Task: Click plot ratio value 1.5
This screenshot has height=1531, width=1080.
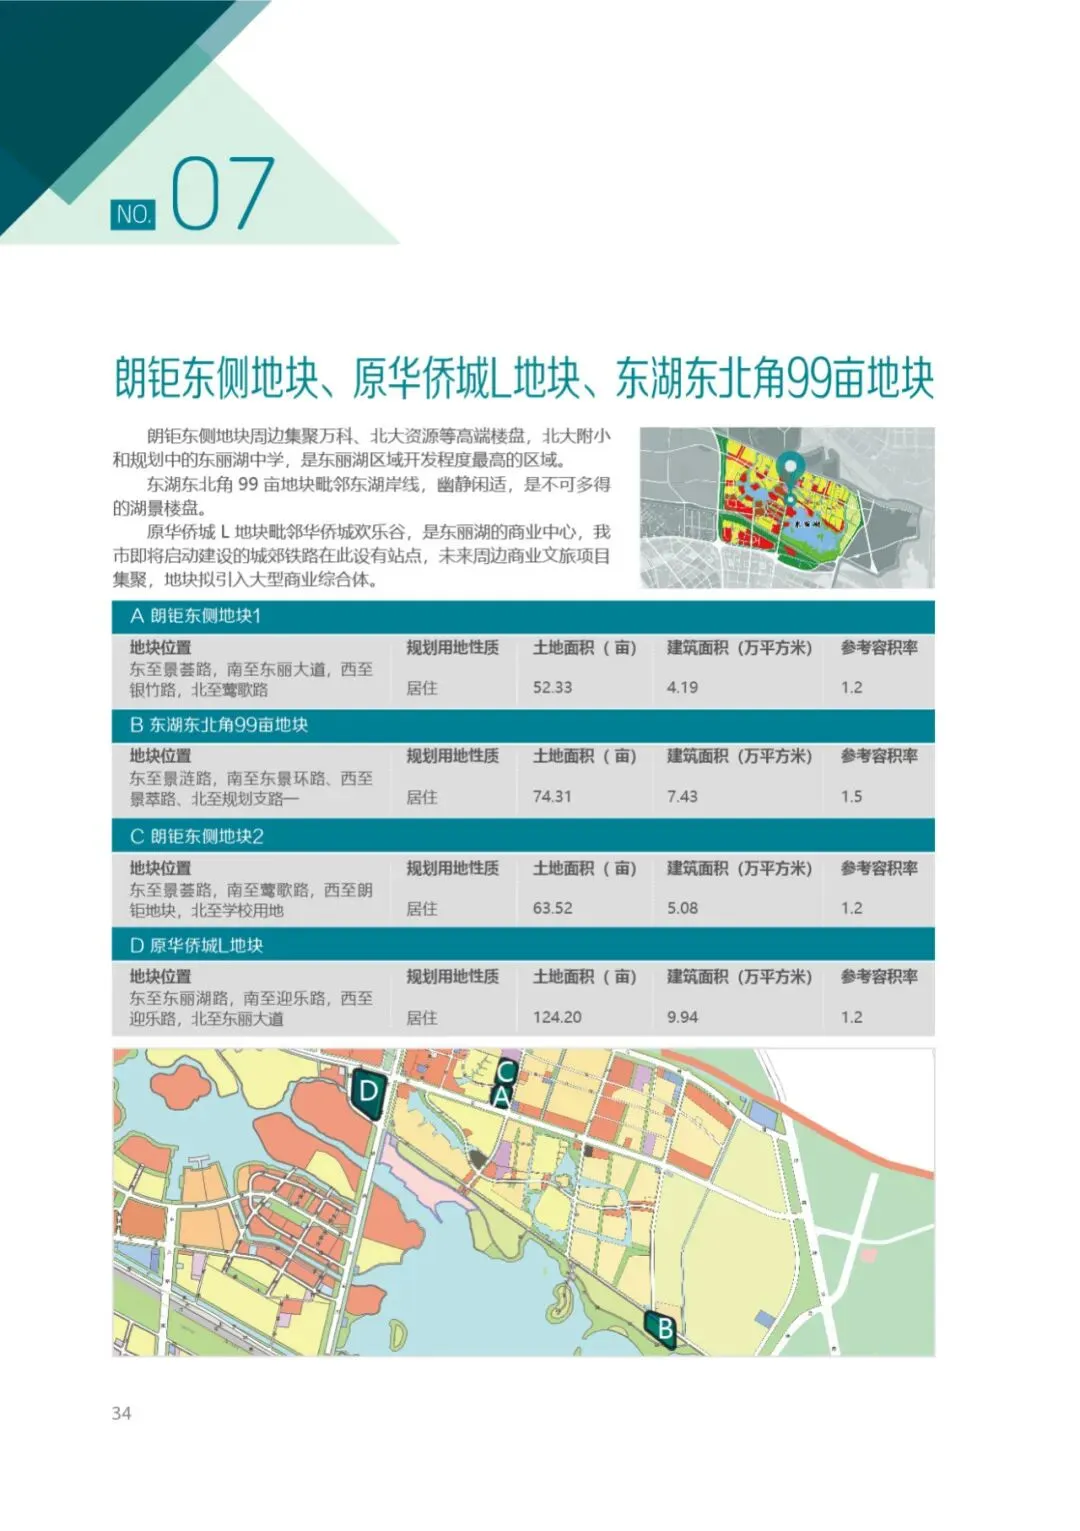Action: [851, 797]
